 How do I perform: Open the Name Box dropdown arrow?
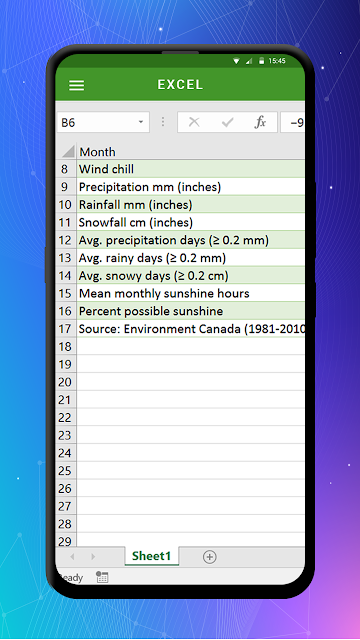[141, 122]
